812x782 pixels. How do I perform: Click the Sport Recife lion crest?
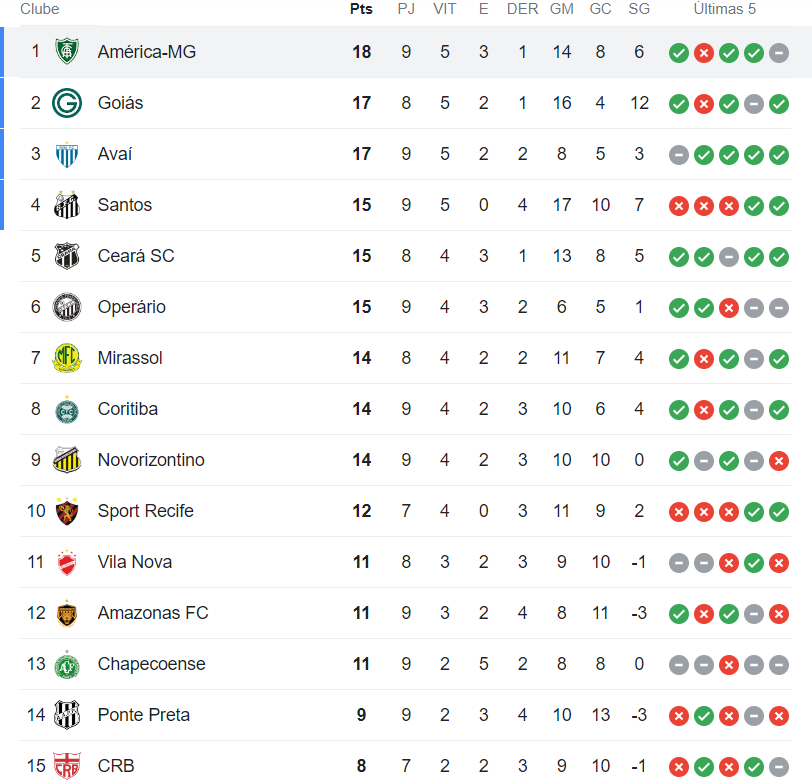67,511
